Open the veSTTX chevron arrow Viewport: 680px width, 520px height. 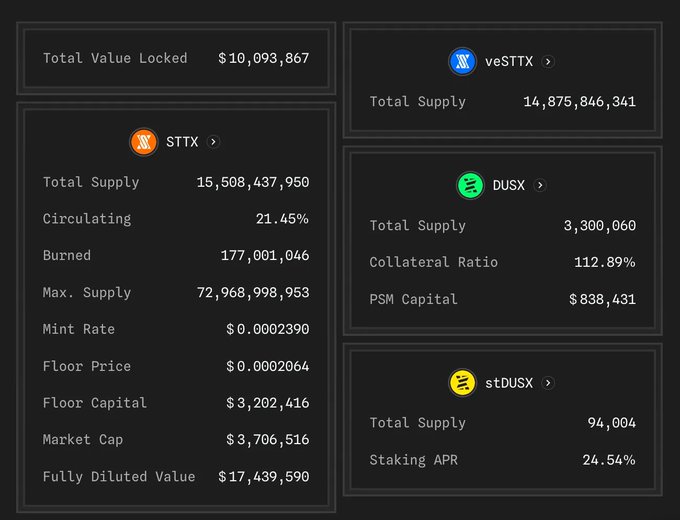[x=548, y=61]
